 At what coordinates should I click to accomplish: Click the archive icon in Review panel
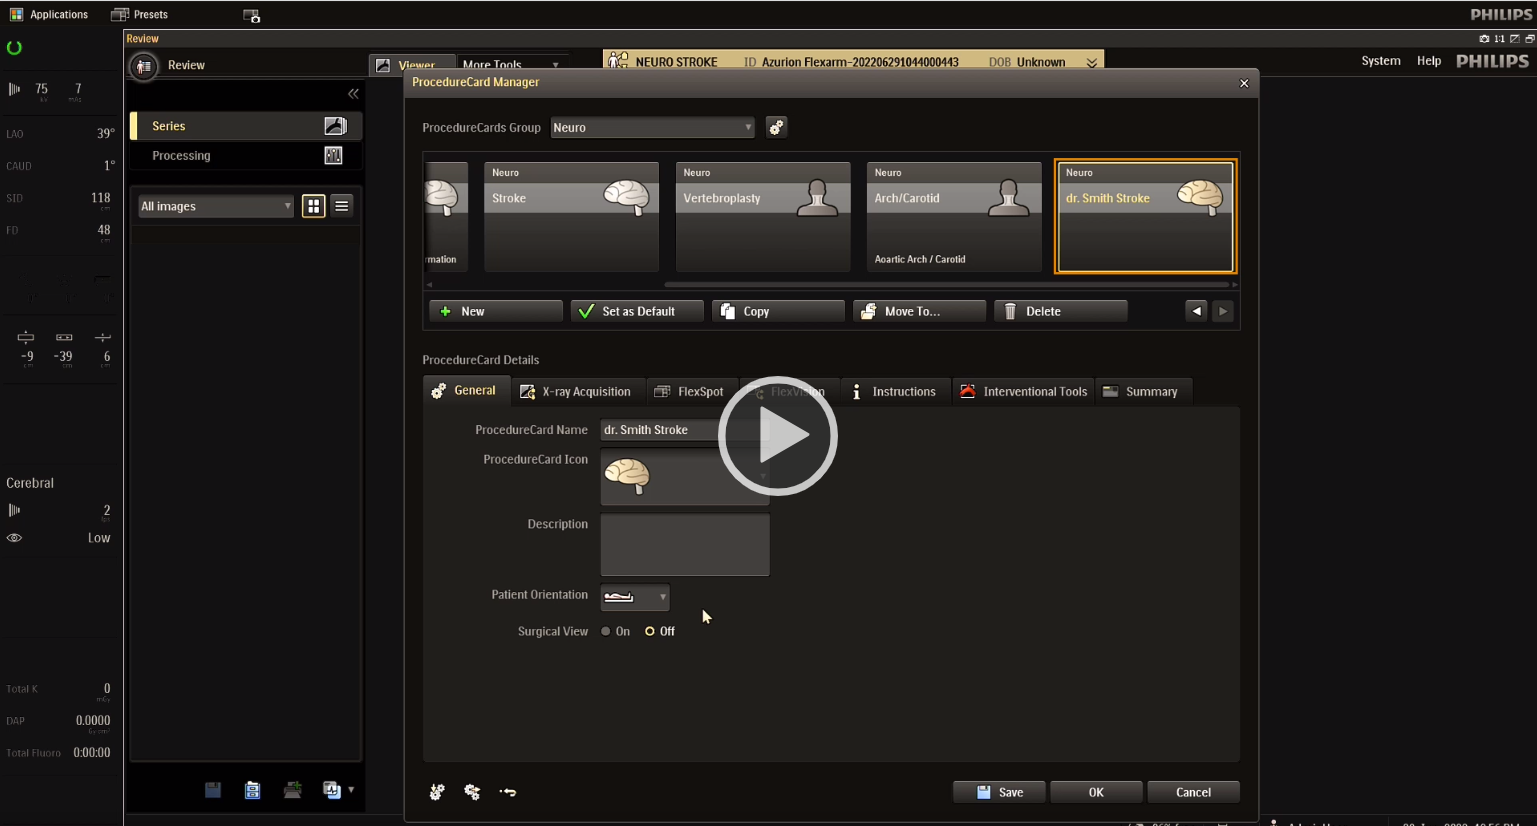tap(252, 790)
